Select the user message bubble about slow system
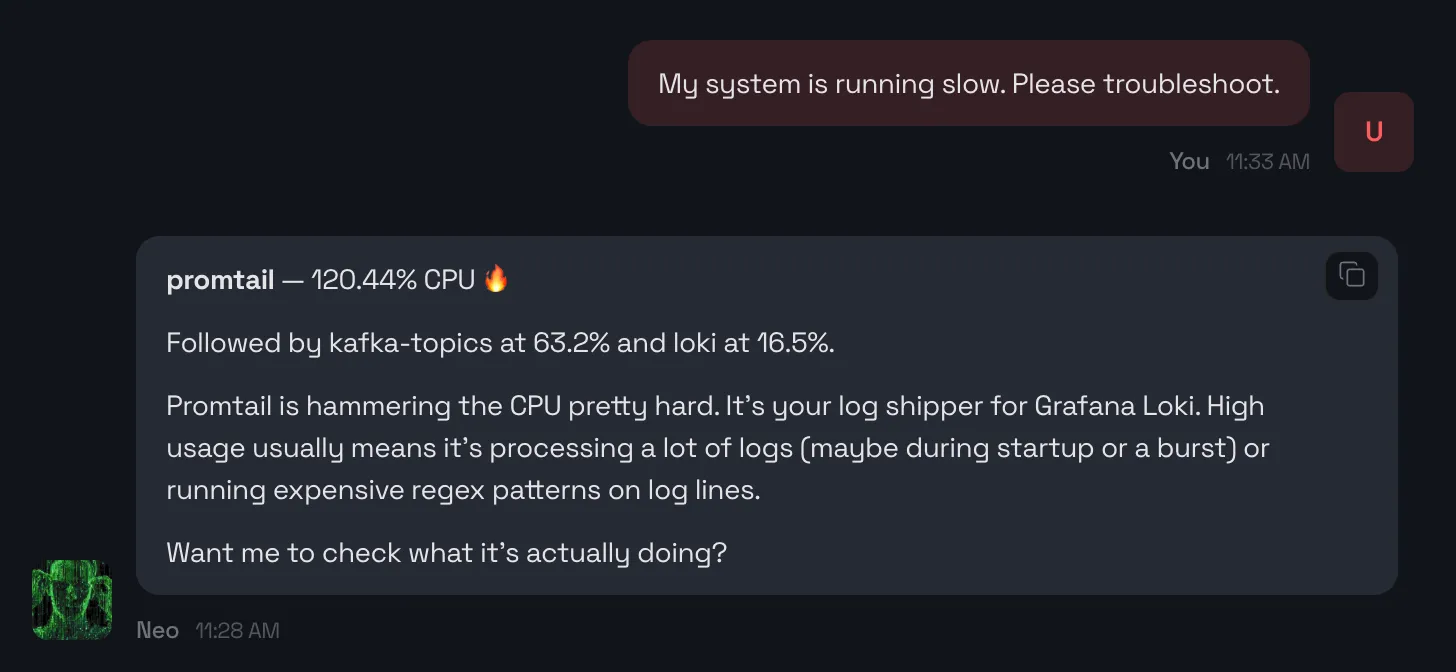The image size is (1456, 672). click(x=968, y=84)
